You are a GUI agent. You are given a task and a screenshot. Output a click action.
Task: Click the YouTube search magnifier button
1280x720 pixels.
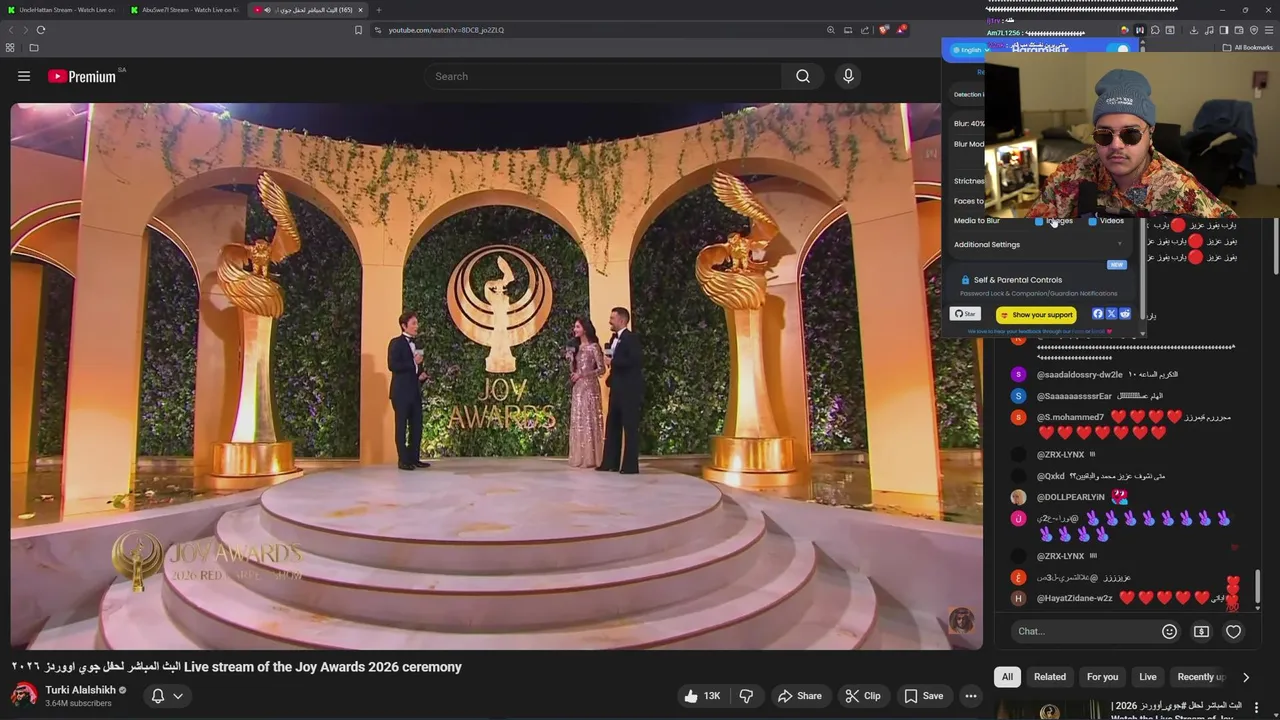click(x=802, y=76)
